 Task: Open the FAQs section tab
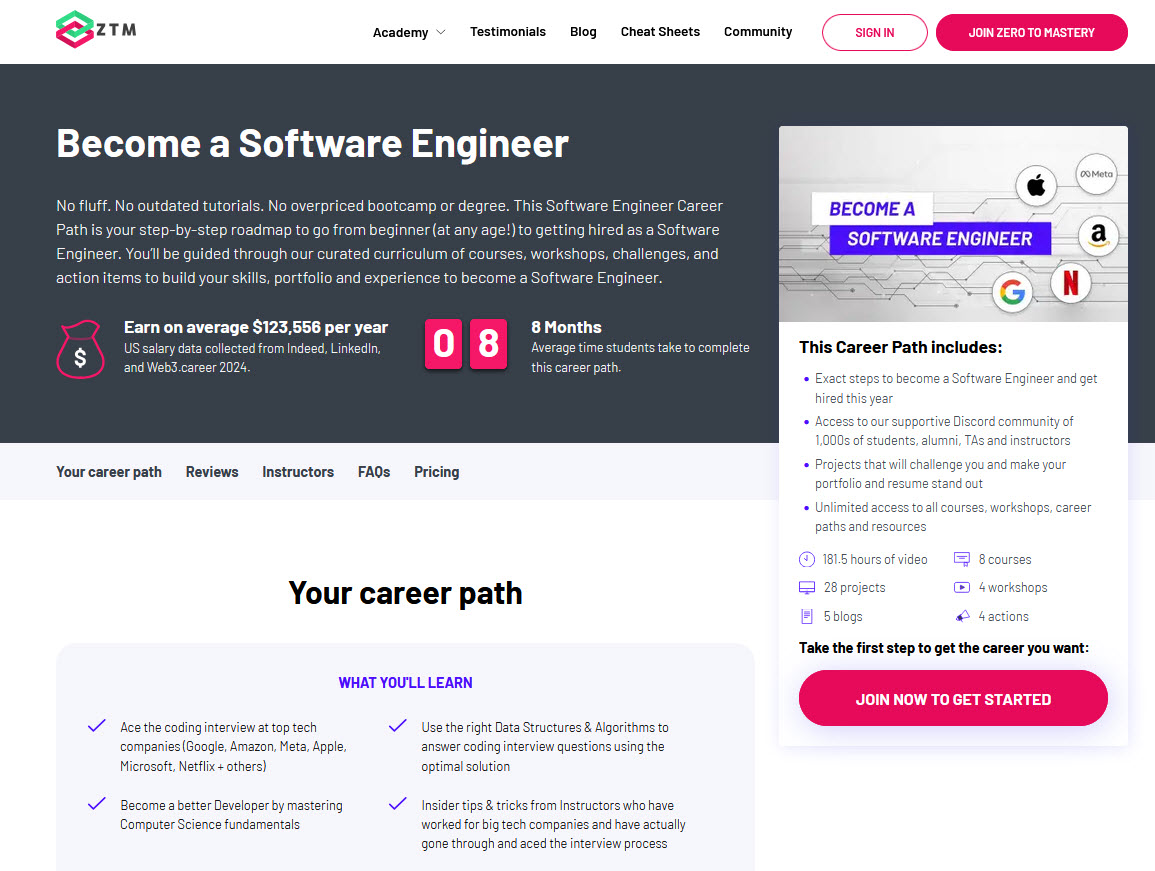tap(374, 472)
